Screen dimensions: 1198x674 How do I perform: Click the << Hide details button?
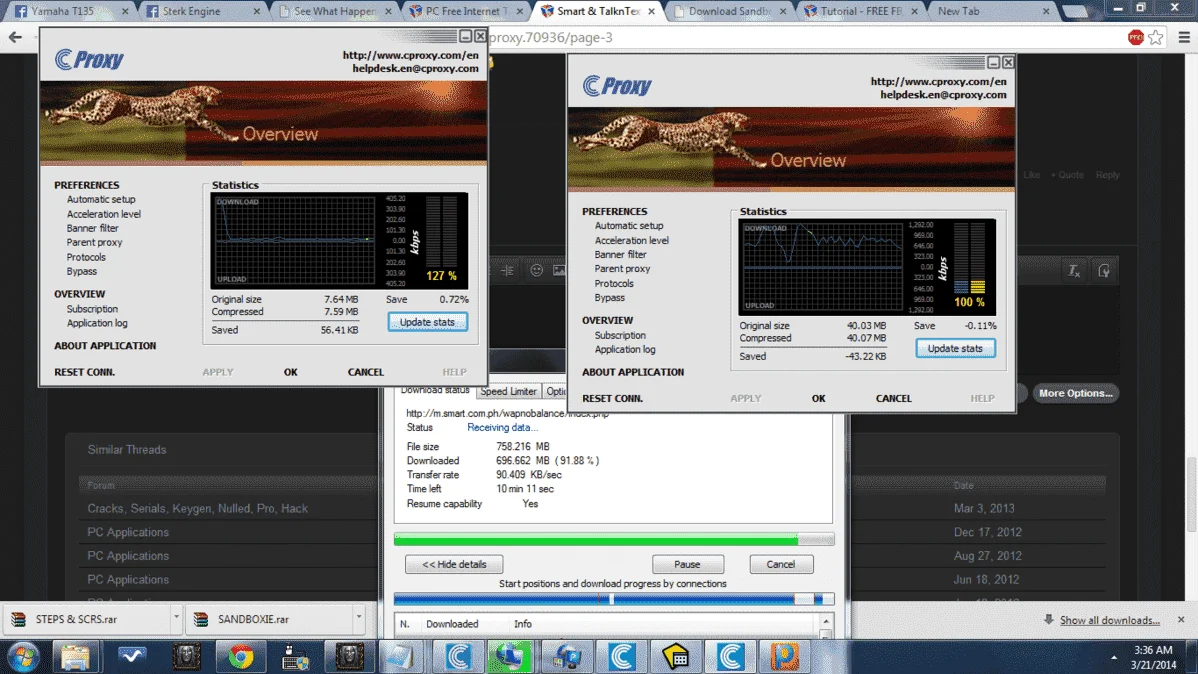(x=454, y=564)
